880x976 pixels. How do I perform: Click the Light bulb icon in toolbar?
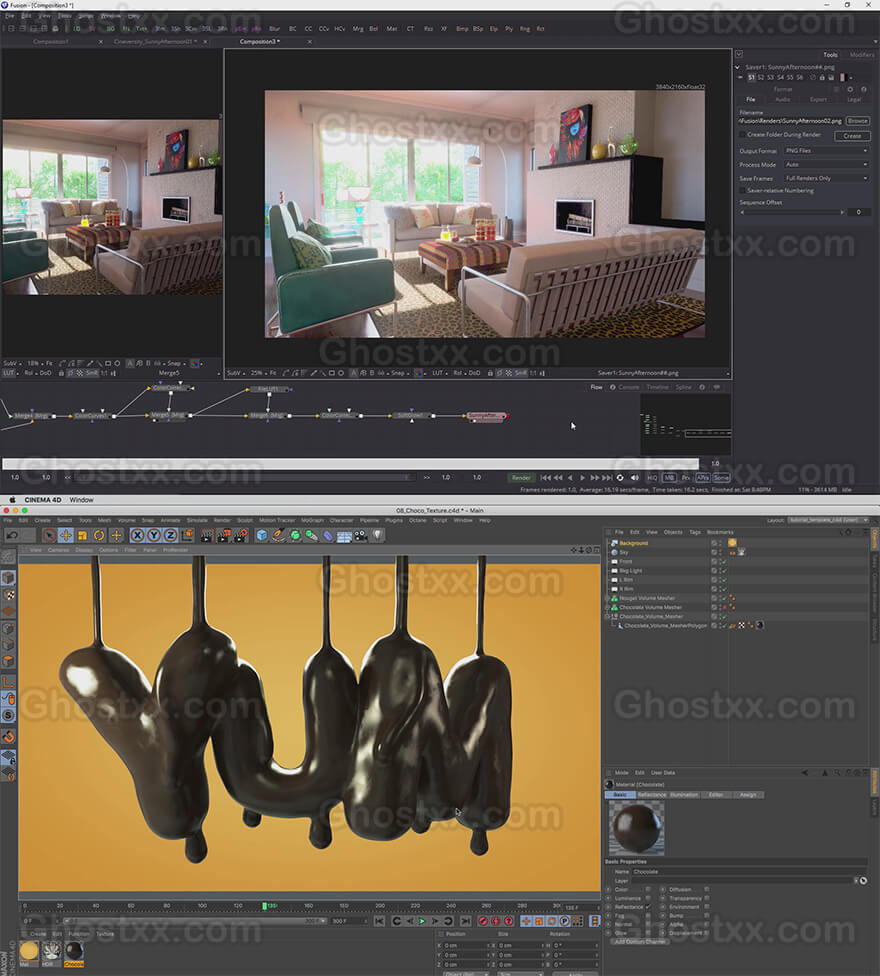point(377,535)
